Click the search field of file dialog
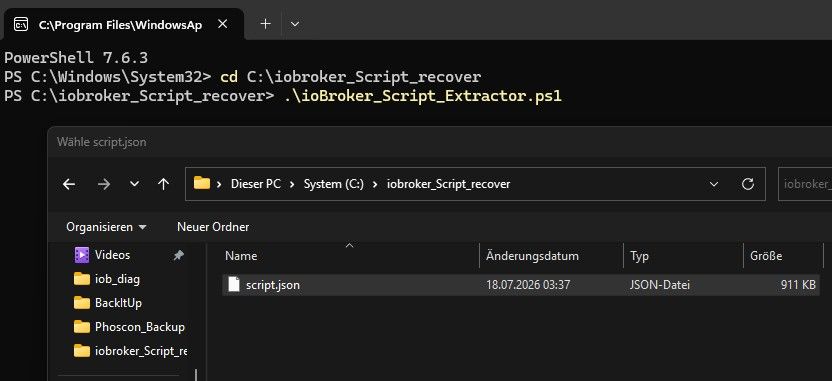832x381 pixels. point(805,184)
